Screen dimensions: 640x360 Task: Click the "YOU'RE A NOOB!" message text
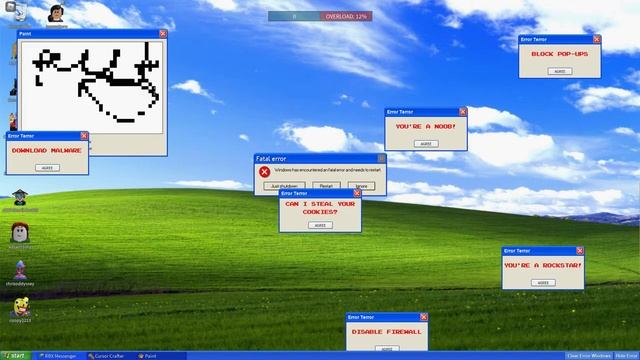click(x=426, y=127)
